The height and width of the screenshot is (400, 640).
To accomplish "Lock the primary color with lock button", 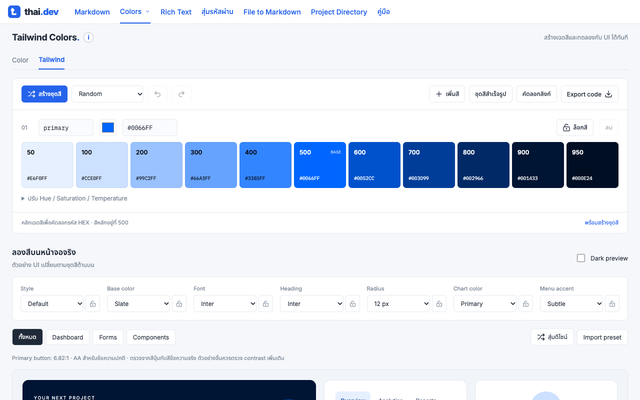I will (575, 127).
